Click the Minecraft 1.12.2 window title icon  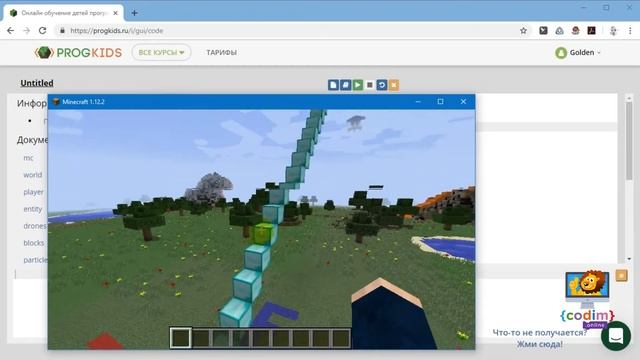56,102
